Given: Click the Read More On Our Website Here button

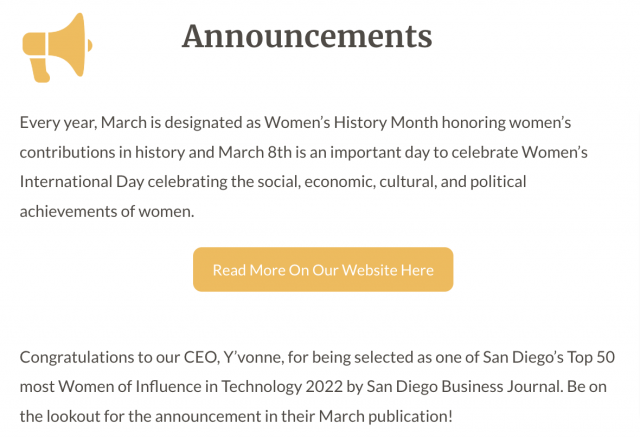Looking at the screenshot, I should [323, 269].
